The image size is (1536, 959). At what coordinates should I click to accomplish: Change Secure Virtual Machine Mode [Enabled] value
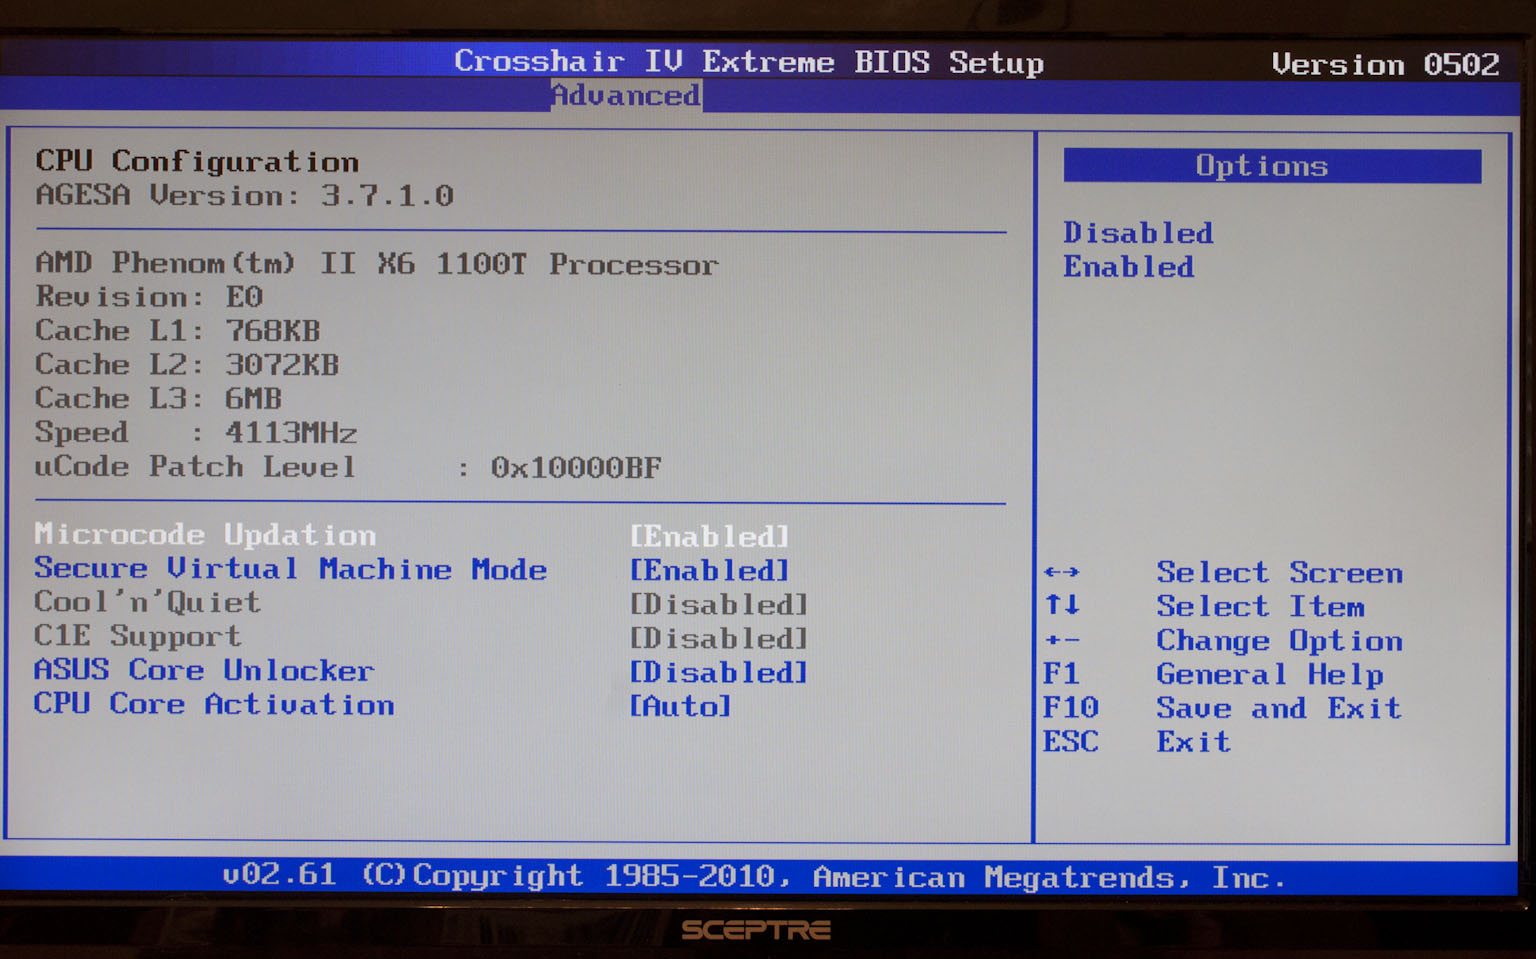(x=709, y=571)
